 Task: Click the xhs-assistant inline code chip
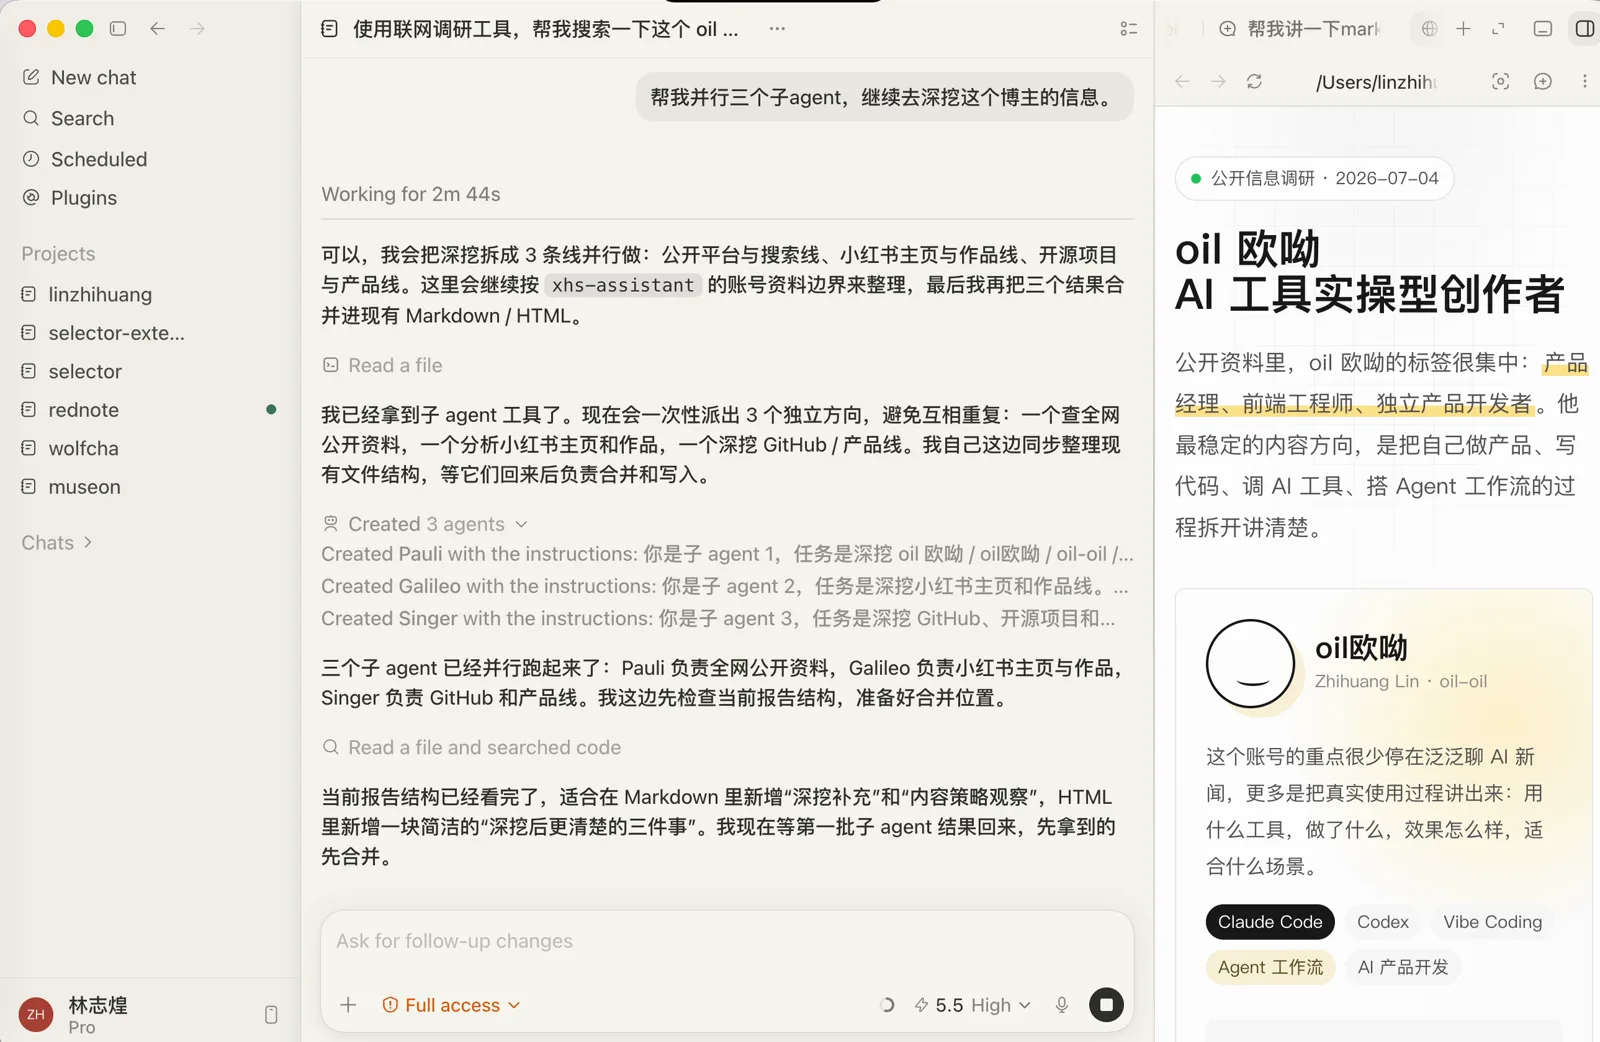point(623,285)
